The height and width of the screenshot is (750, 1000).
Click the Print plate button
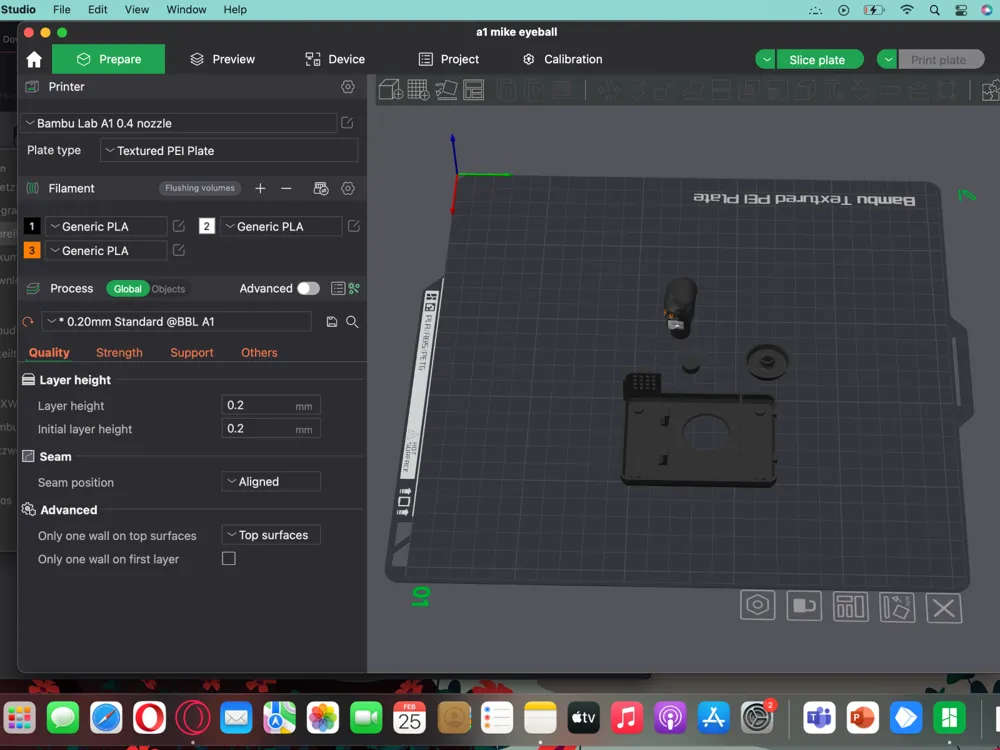click(x=941, y=59)
